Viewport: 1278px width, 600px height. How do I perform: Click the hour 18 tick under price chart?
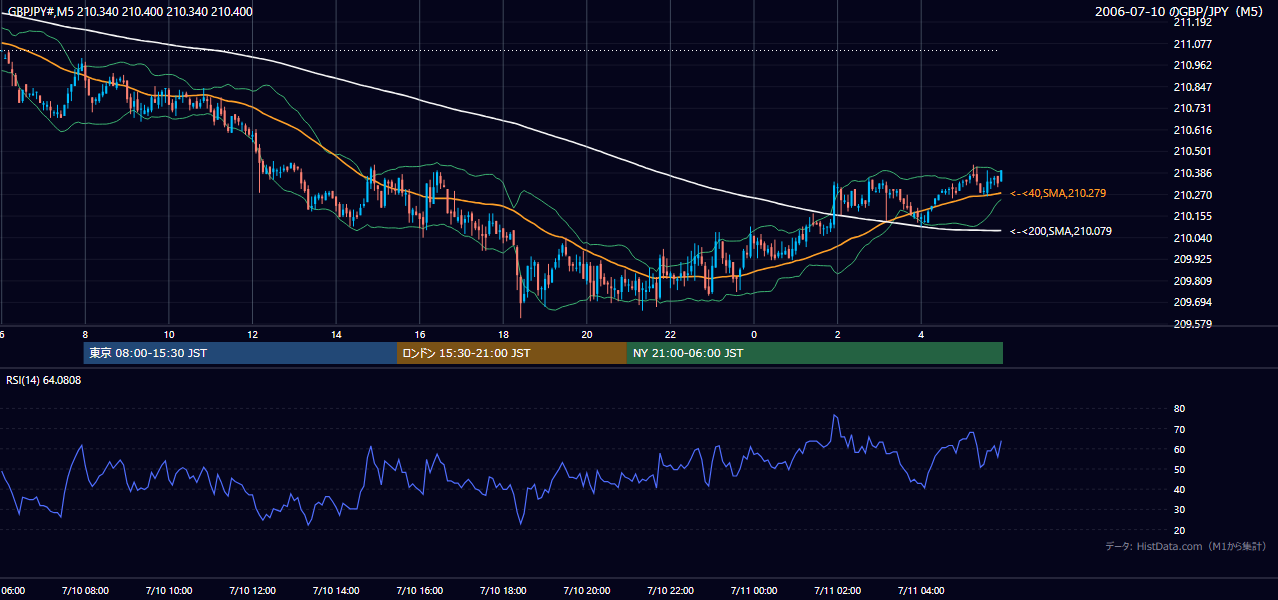503,334
